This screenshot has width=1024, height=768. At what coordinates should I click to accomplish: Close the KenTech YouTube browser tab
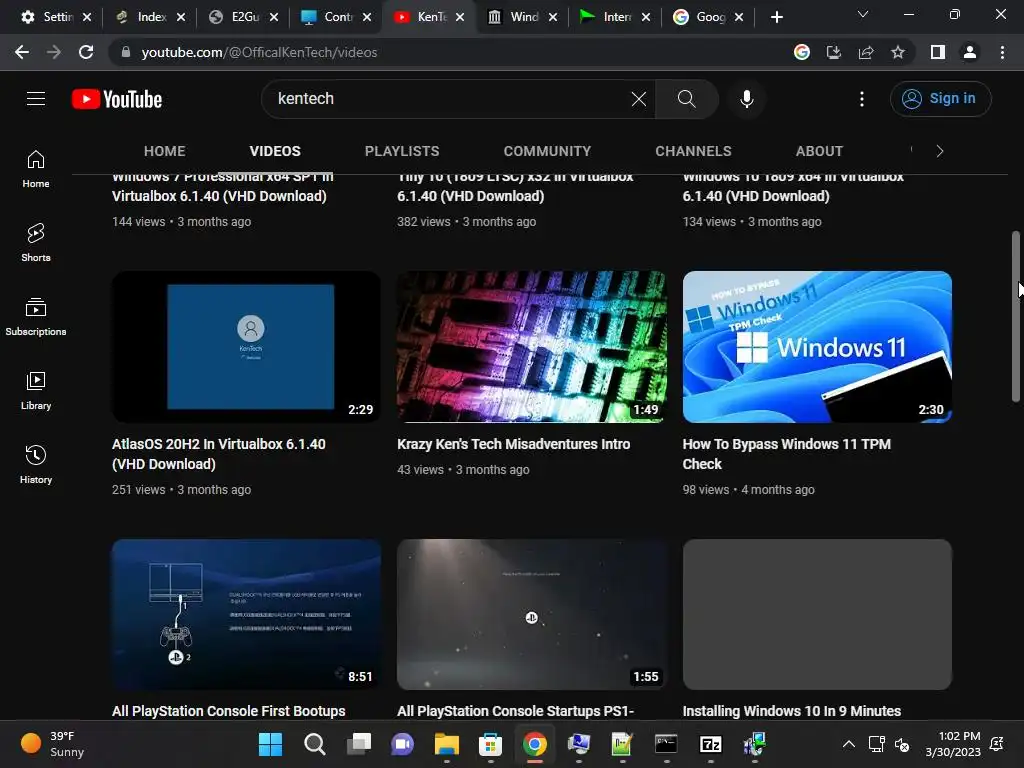click(460, 17)
